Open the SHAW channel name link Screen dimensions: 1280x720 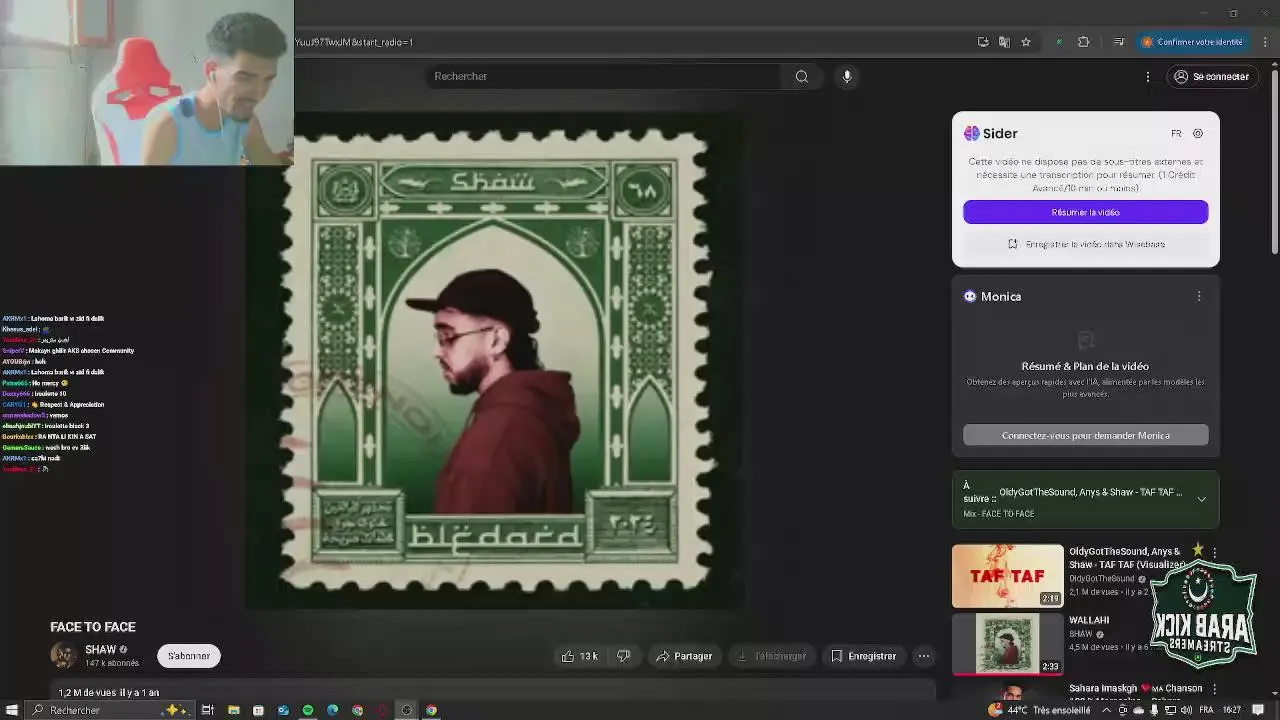pos(100,650)
